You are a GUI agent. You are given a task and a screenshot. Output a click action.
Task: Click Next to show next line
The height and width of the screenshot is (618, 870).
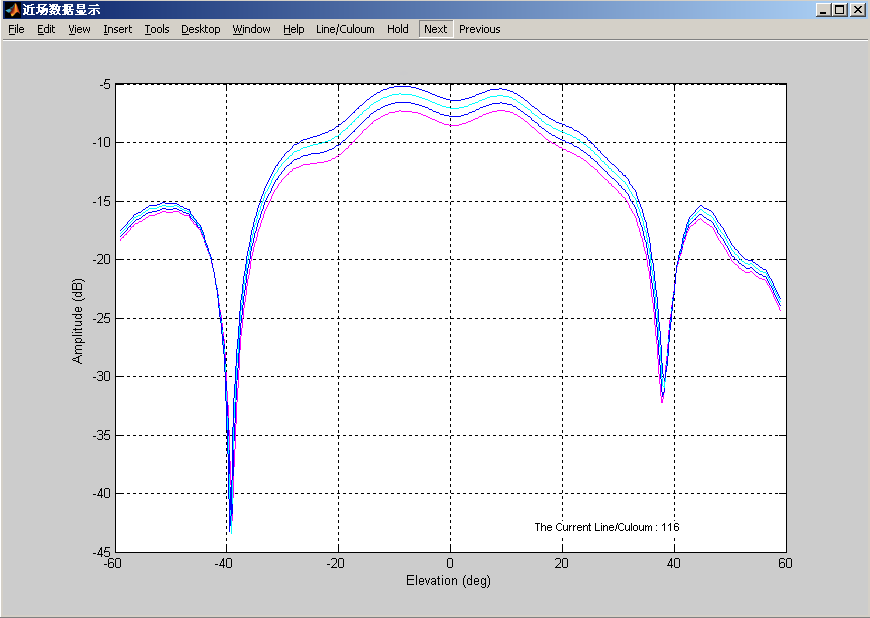(436, 29)
